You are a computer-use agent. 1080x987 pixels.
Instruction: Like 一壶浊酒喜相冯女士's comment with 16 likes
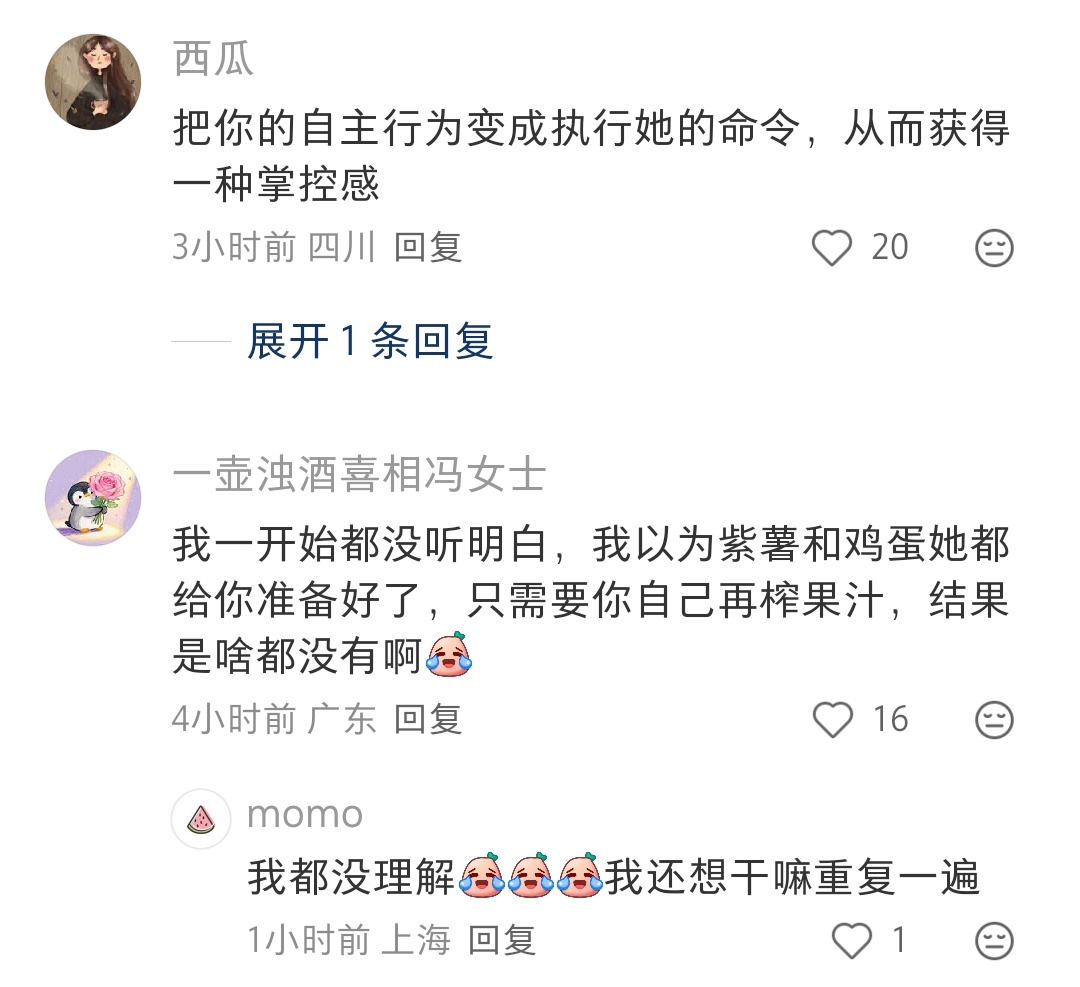pyautogui.click(x=833, y=720)
